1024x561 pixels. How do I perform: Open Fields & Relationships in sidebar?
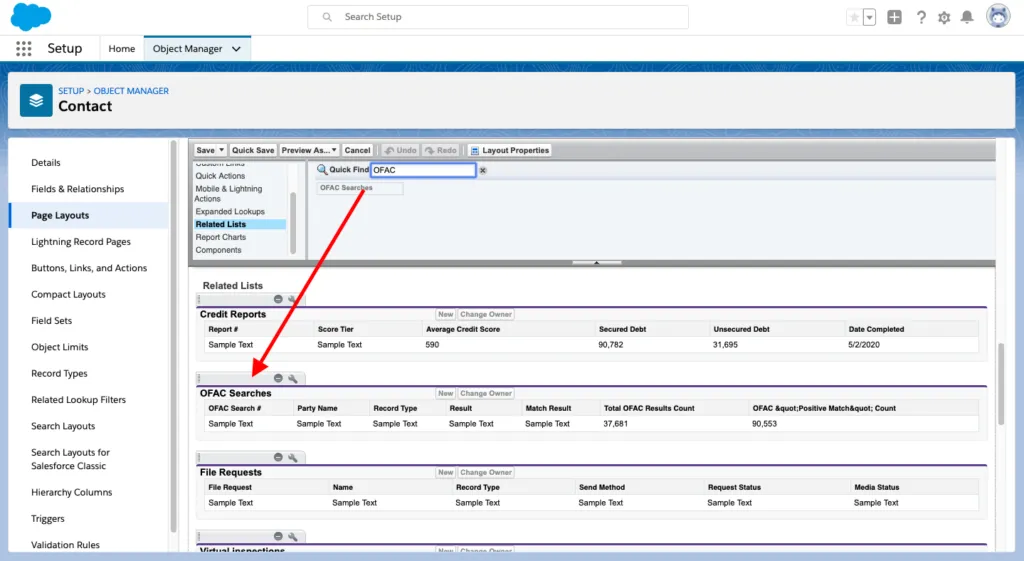coord(78,189)
